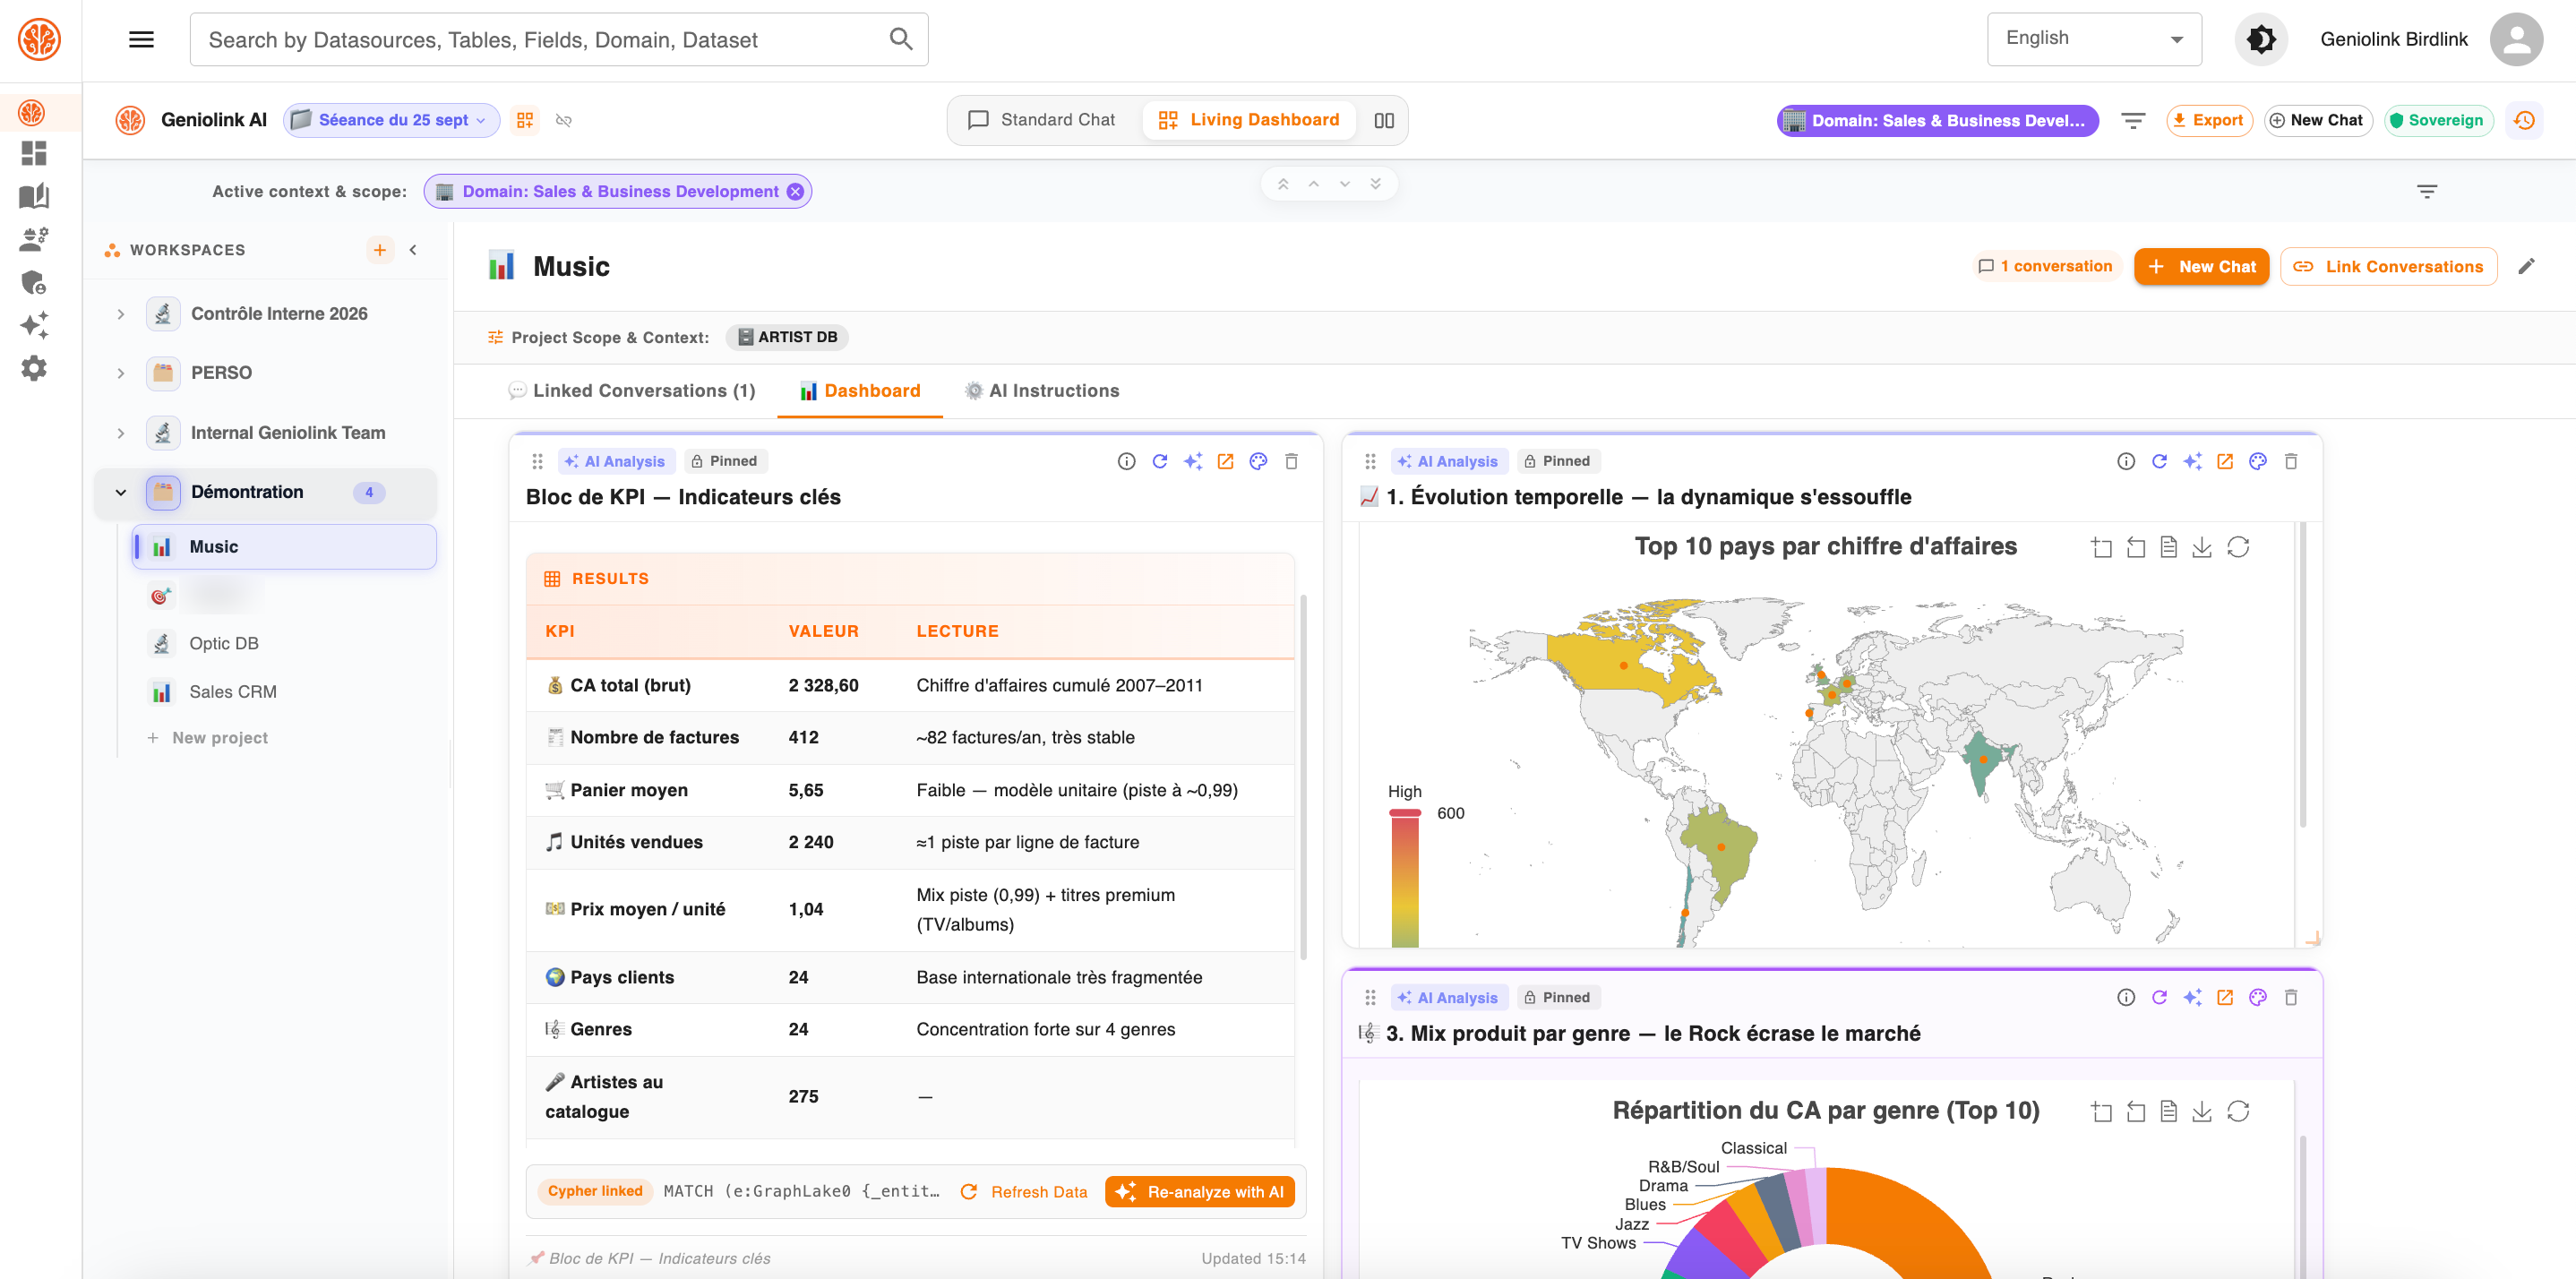
Task: Switch to Standard Chat mode
Action: [1042, 120]
